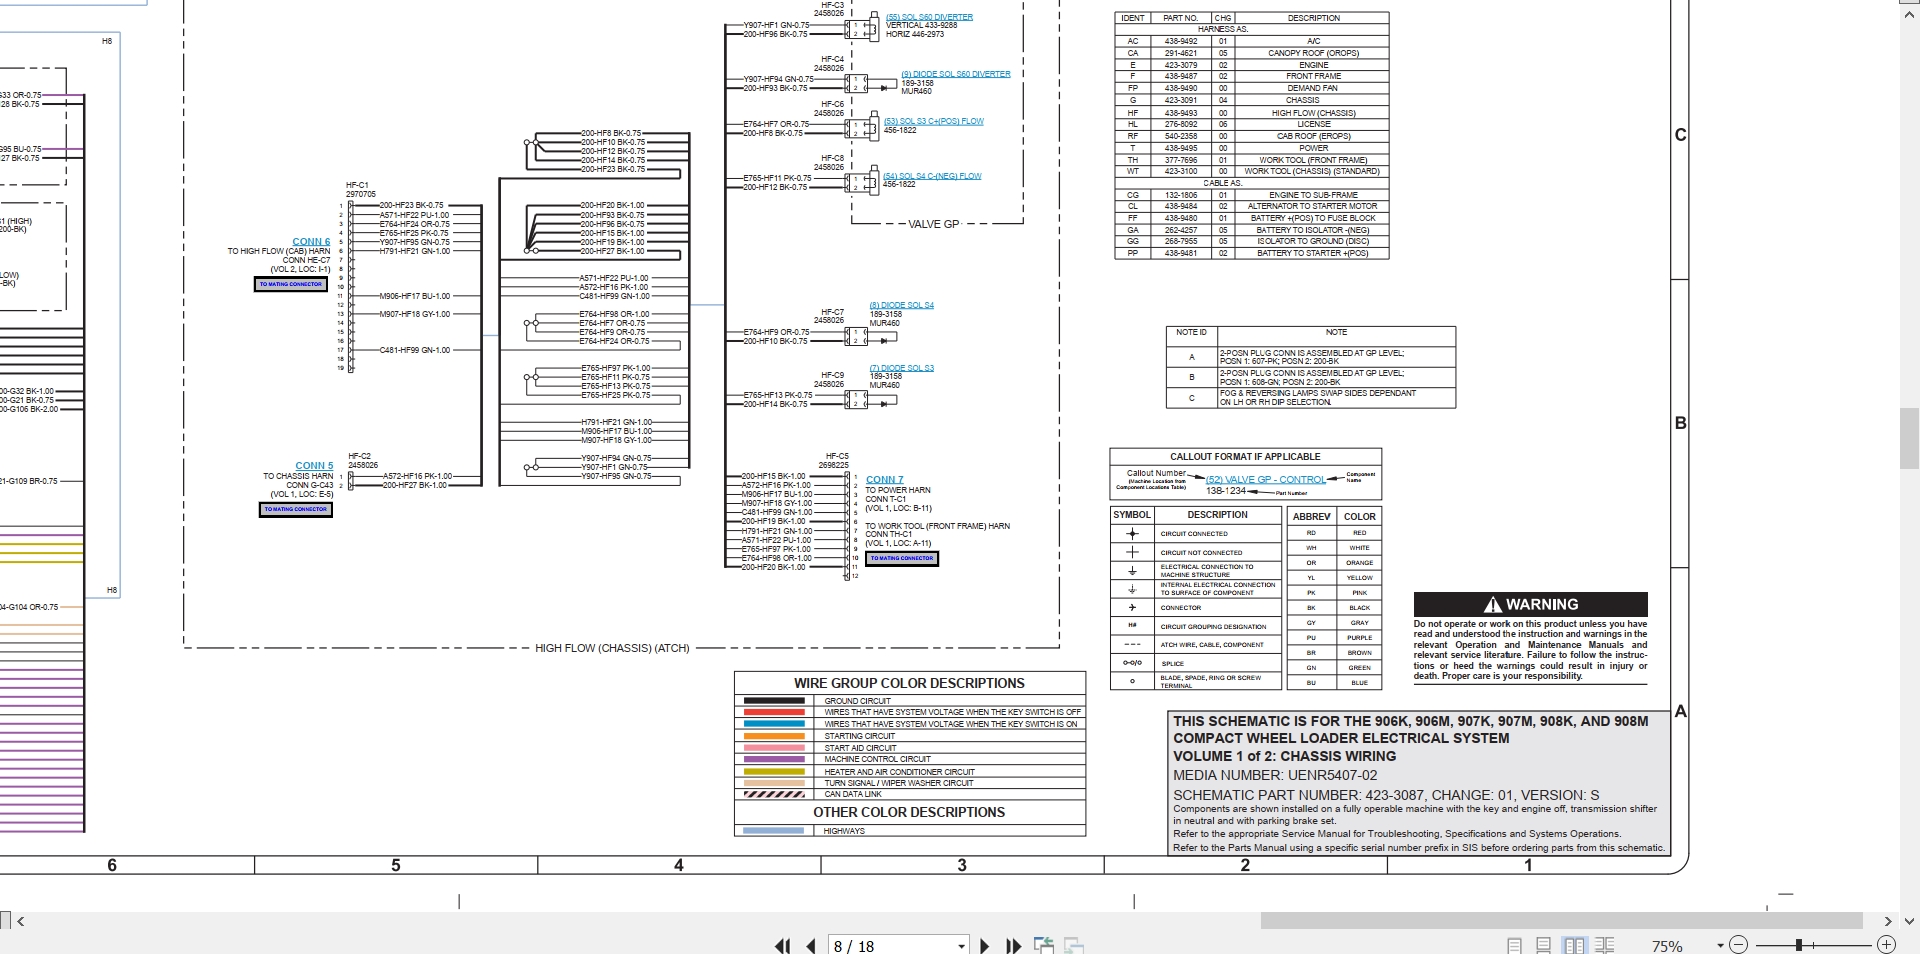Viewport: 1920px width, 954px height.
Task: Follow the (9) DIODE SOL S60 DIVERTER link
Action: [x=956, y=74]
